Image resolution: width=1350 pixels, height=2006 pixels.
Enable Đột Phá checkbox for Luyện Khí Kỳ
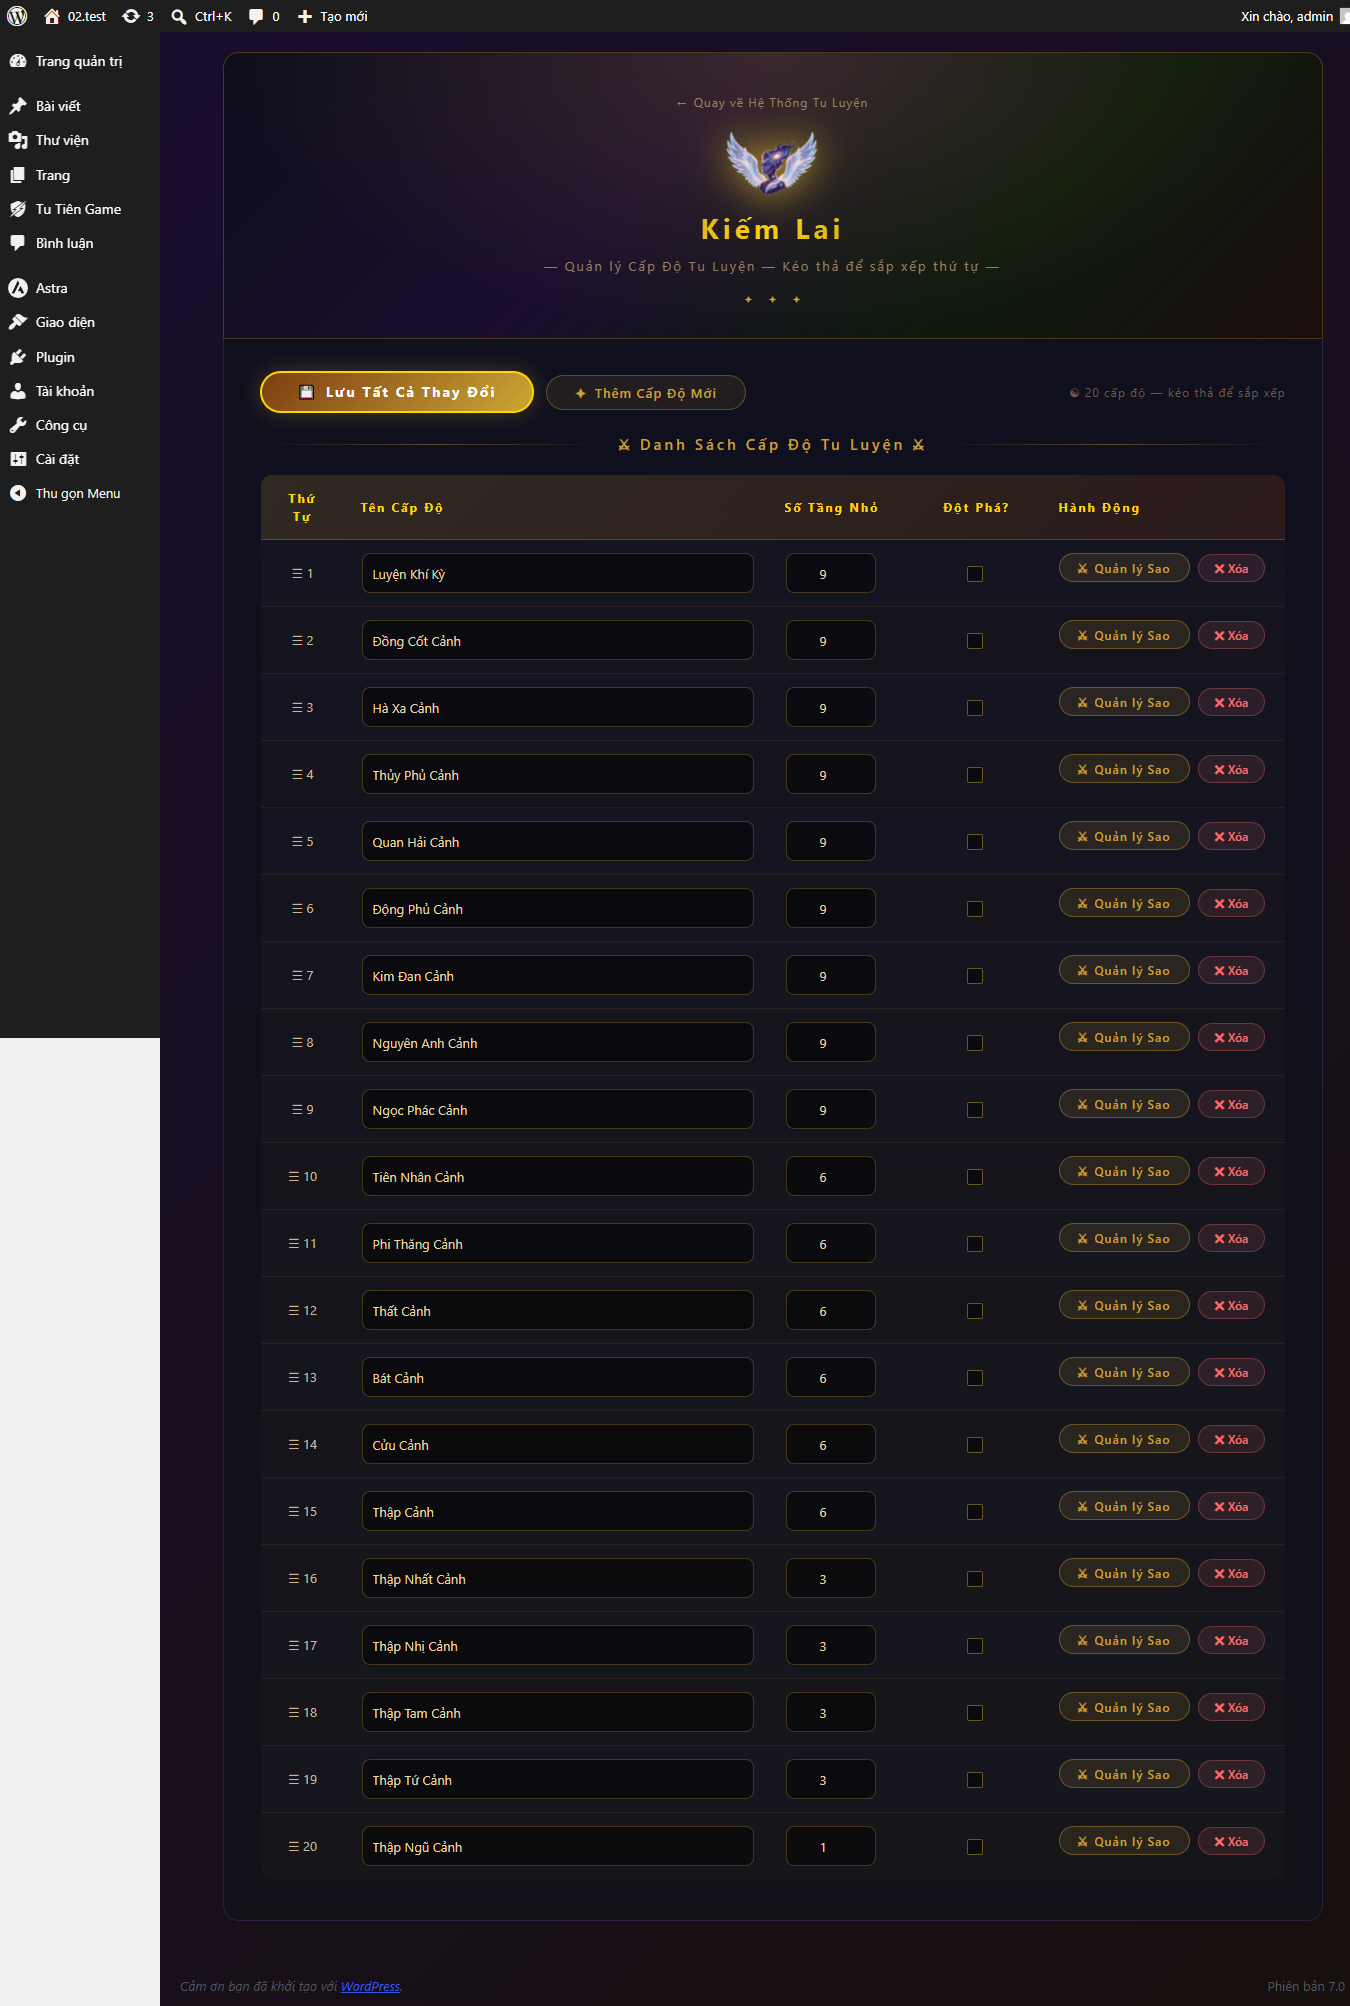click(975, 574)
